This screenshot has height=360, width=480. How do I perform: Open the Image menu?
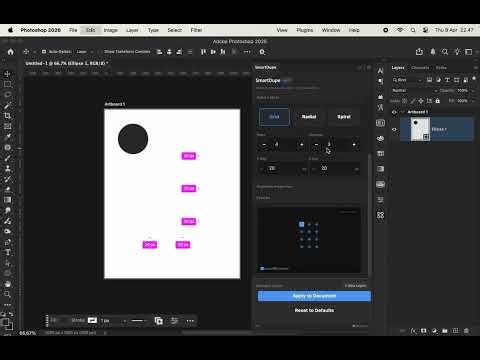[x=110, y=30]
